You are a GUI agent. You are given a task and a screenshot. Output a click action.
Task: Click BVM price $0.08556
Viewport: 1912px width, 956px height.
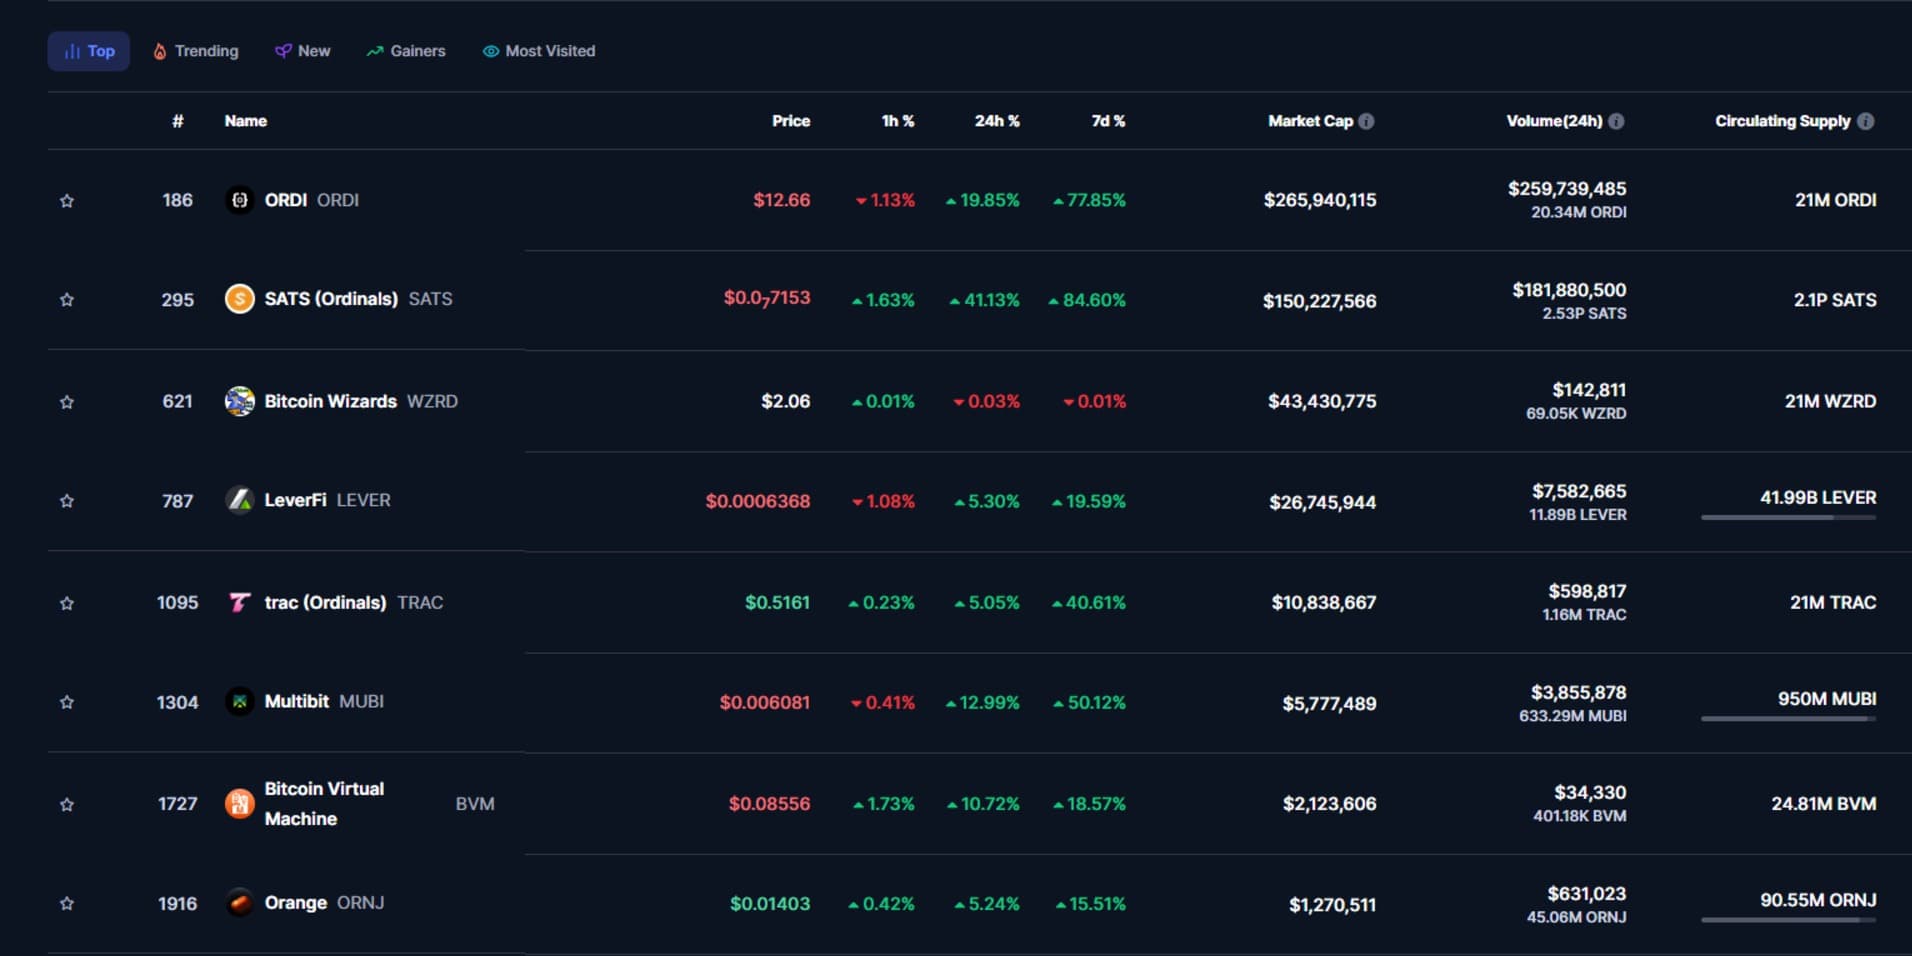pos(769,803)
